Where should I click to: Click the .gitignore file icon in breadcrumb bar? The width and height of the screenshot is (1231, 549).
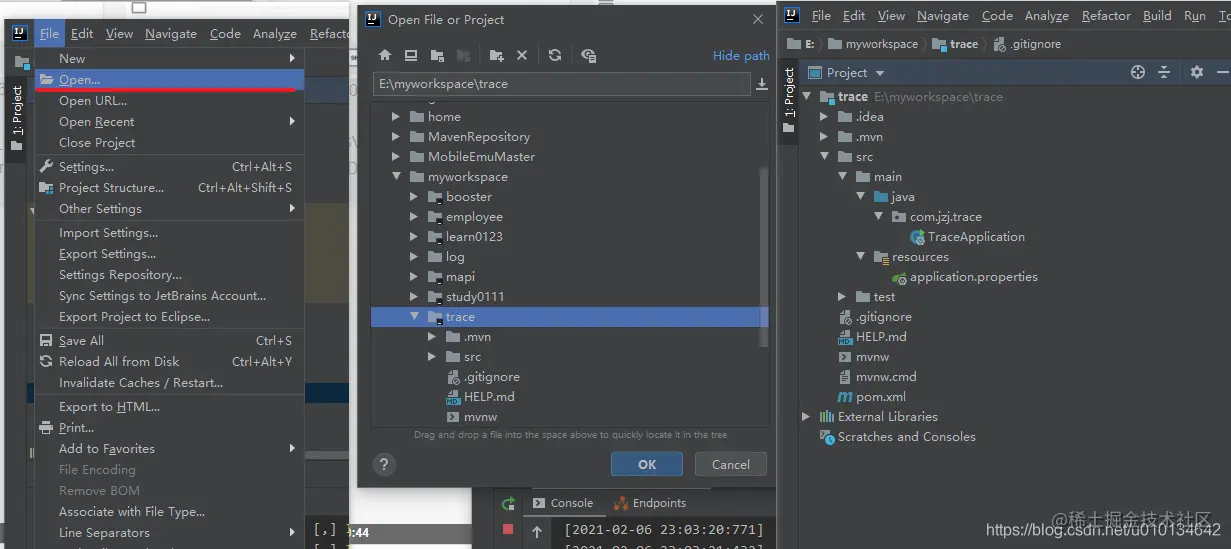[x=1000, y=44]
